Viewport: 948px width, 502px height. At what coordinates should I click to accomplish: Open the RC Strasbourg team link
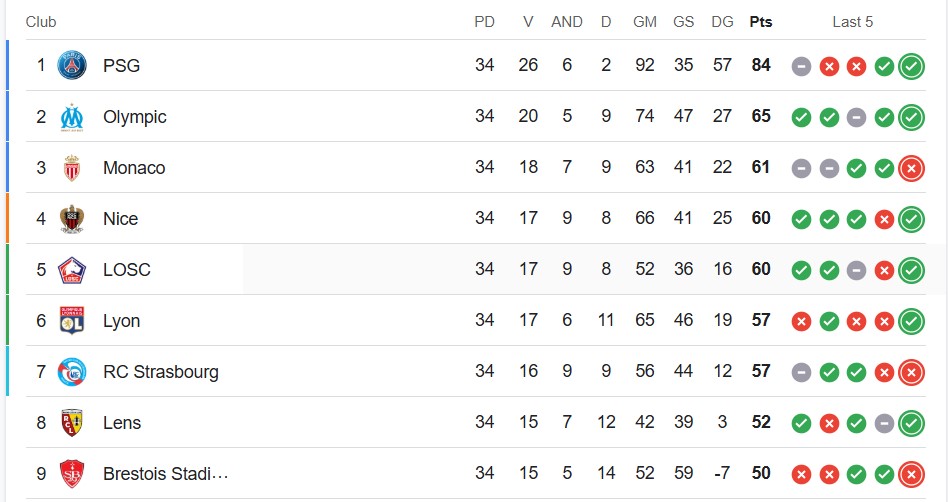click(161, 372)
